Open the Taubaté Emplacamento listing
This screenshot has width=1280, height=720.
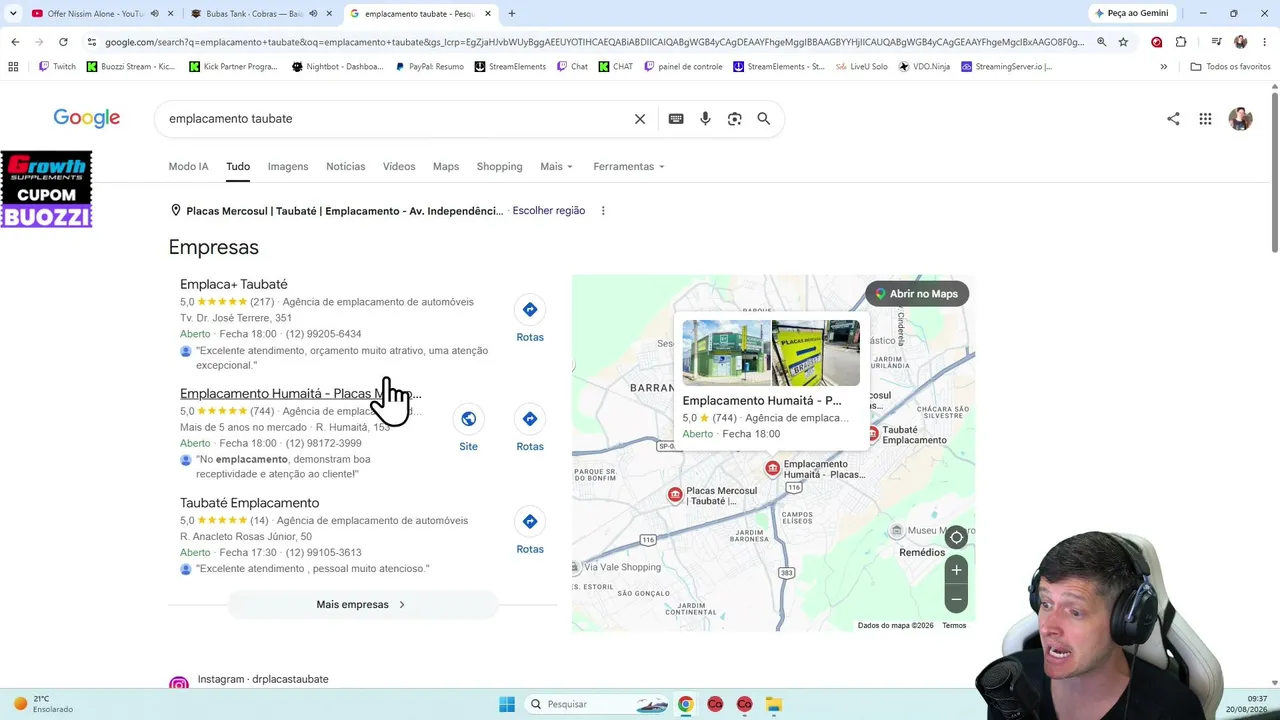(250, 503)
